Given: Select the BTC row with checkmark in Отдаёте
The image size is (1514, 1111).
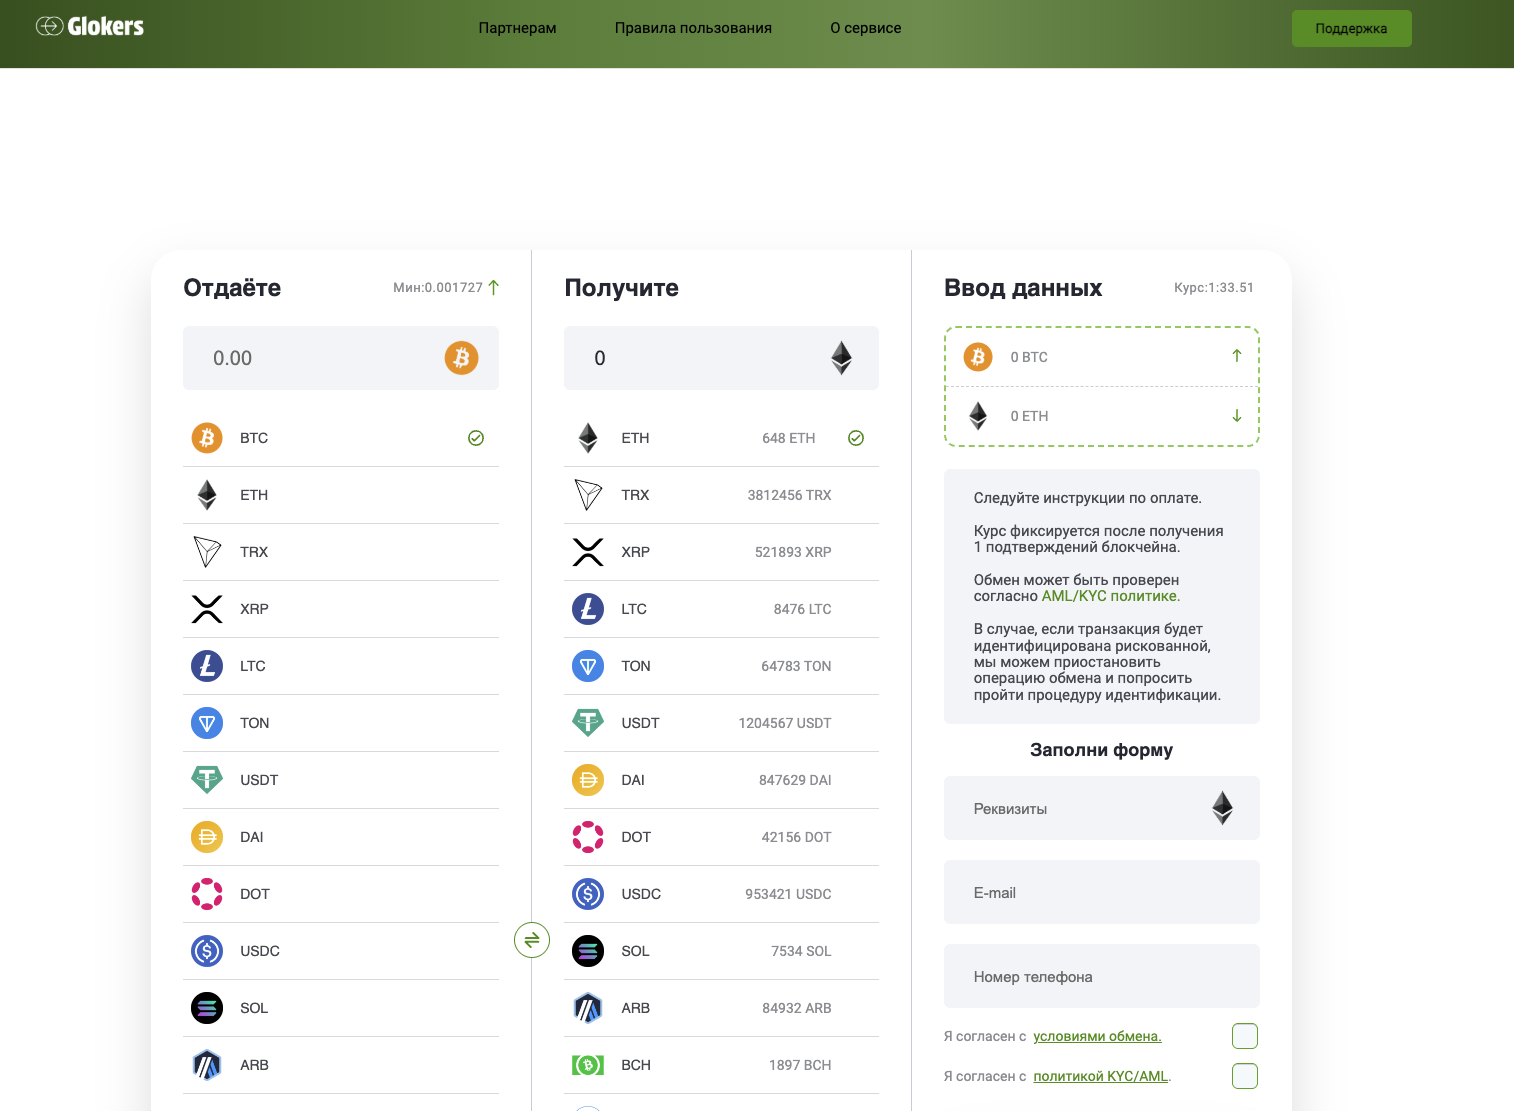Looking at the screenshot, I should (340, 438).
